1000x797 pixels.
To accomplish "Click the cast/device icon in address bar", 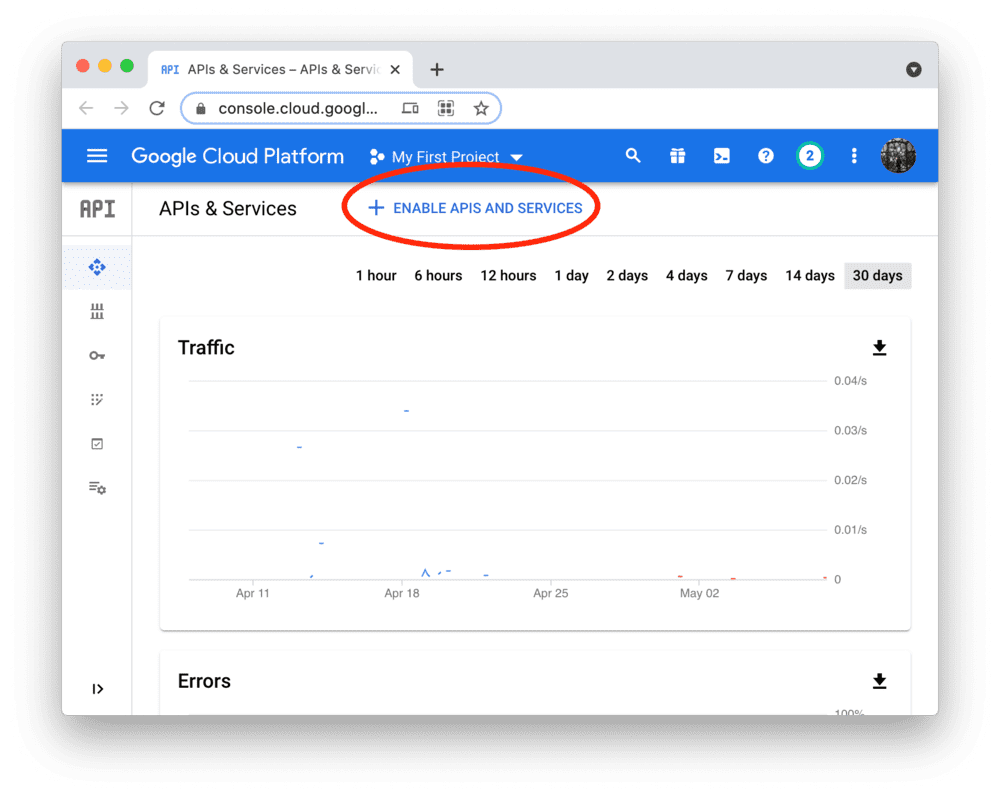I will [410, 108].
